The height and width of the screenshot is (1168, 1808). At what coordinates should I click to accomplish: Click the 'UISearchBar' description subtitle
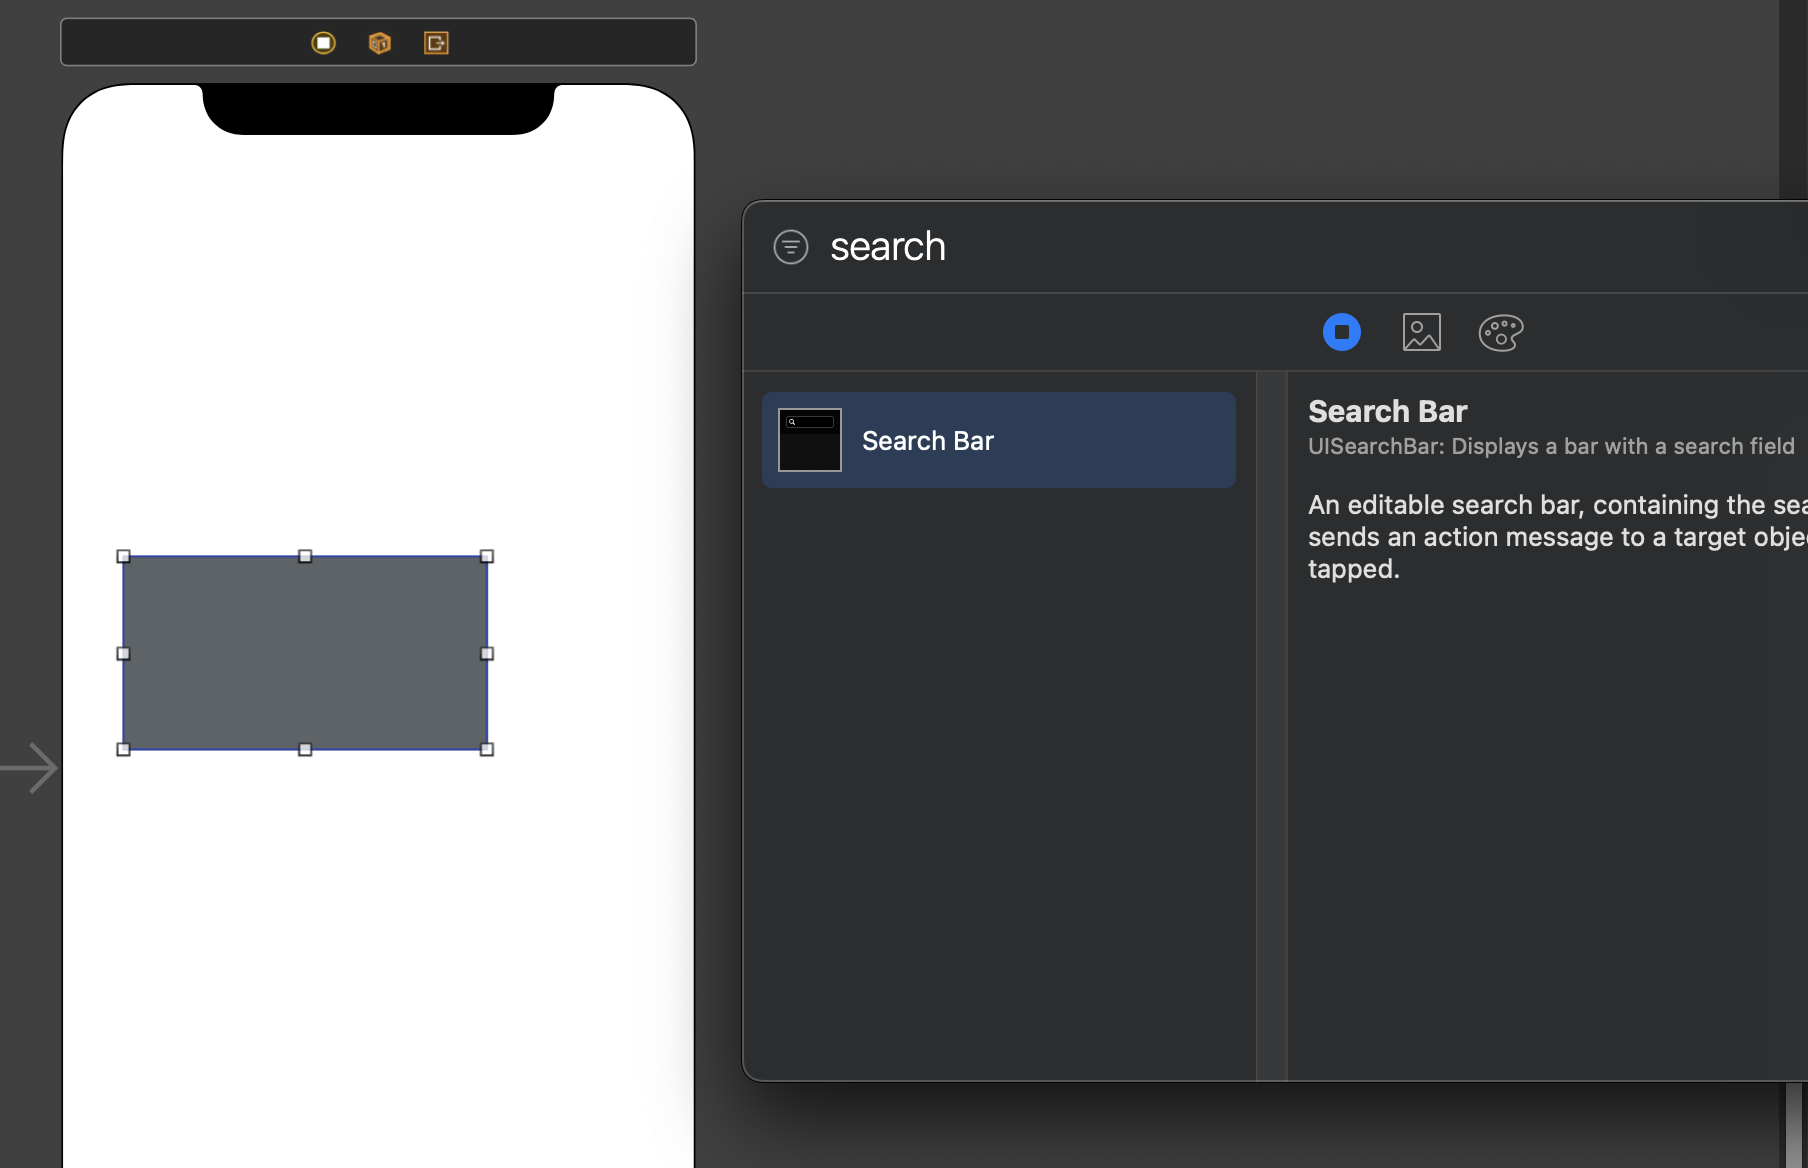tap(1551, 446)
